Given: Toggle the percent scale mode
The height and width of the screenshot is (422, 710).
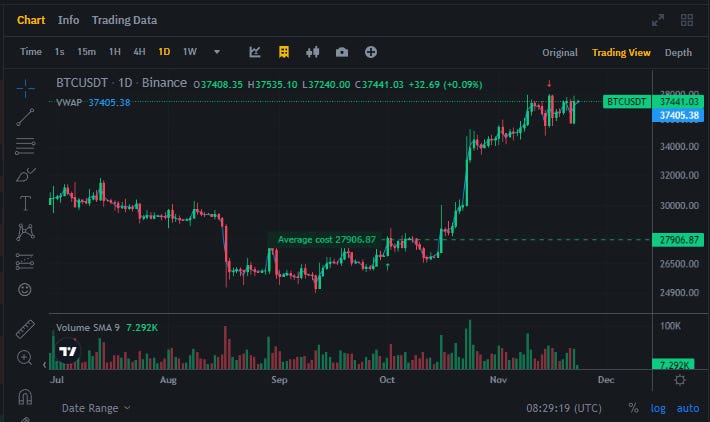Looking at the screenshot, I should [x=633, y=408].
